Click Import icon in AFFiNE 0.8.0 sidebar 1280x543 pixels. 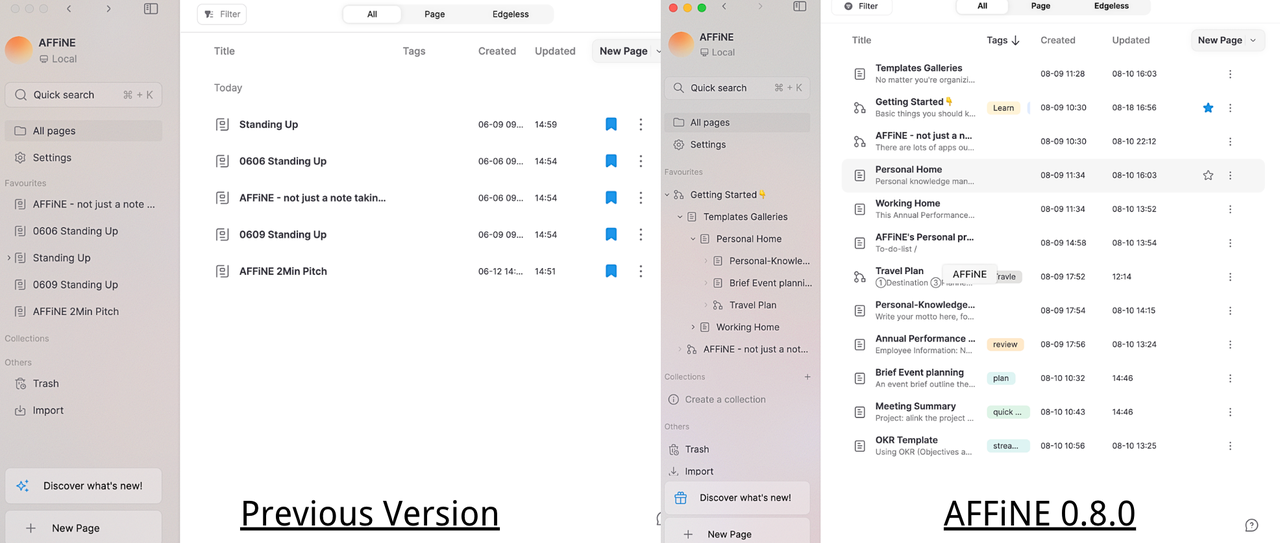pos(674,471)
